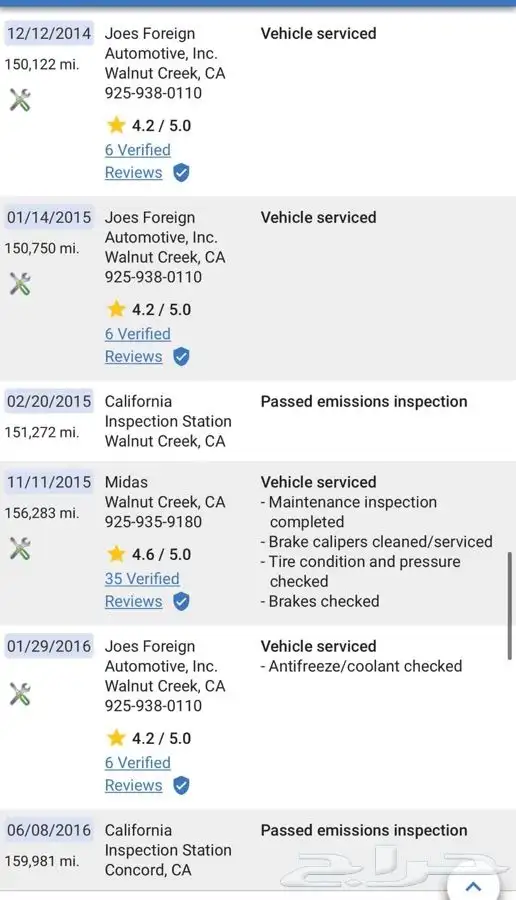
Task: Select the 02/20/2015 date label
Action: (x=49, y=401)
